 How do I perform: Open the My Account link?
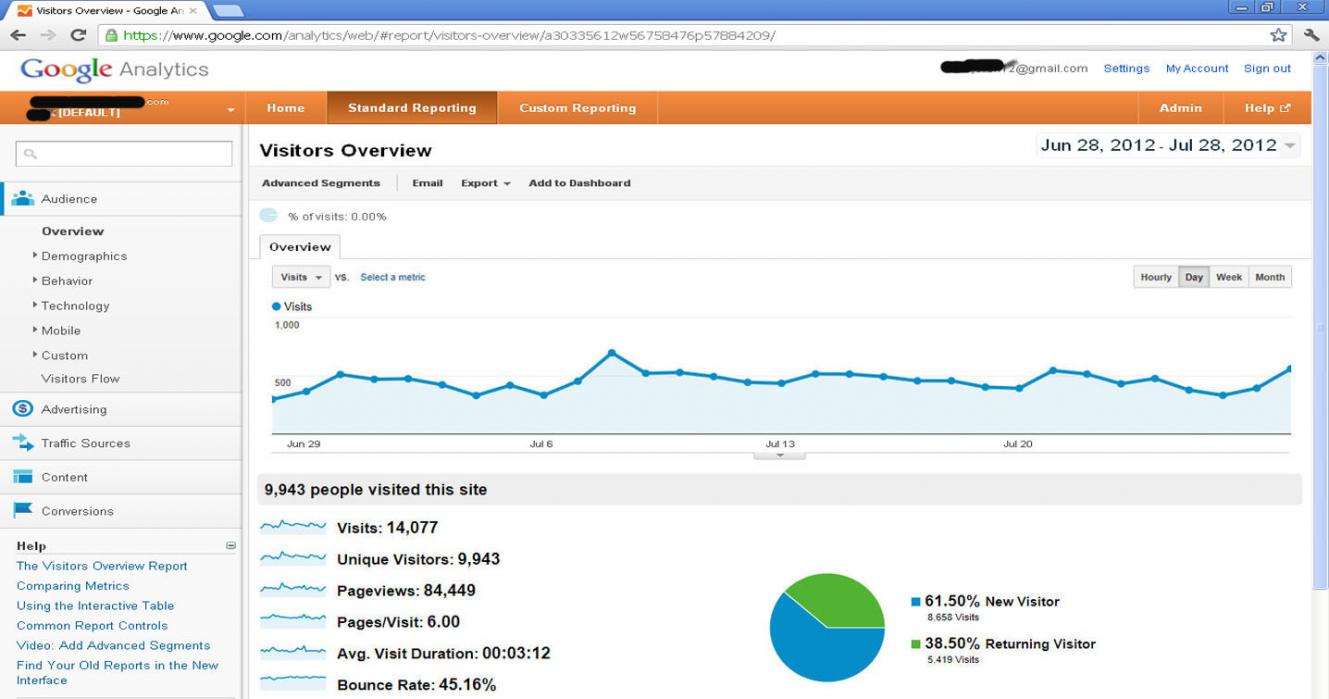[x=1197, y=69]
